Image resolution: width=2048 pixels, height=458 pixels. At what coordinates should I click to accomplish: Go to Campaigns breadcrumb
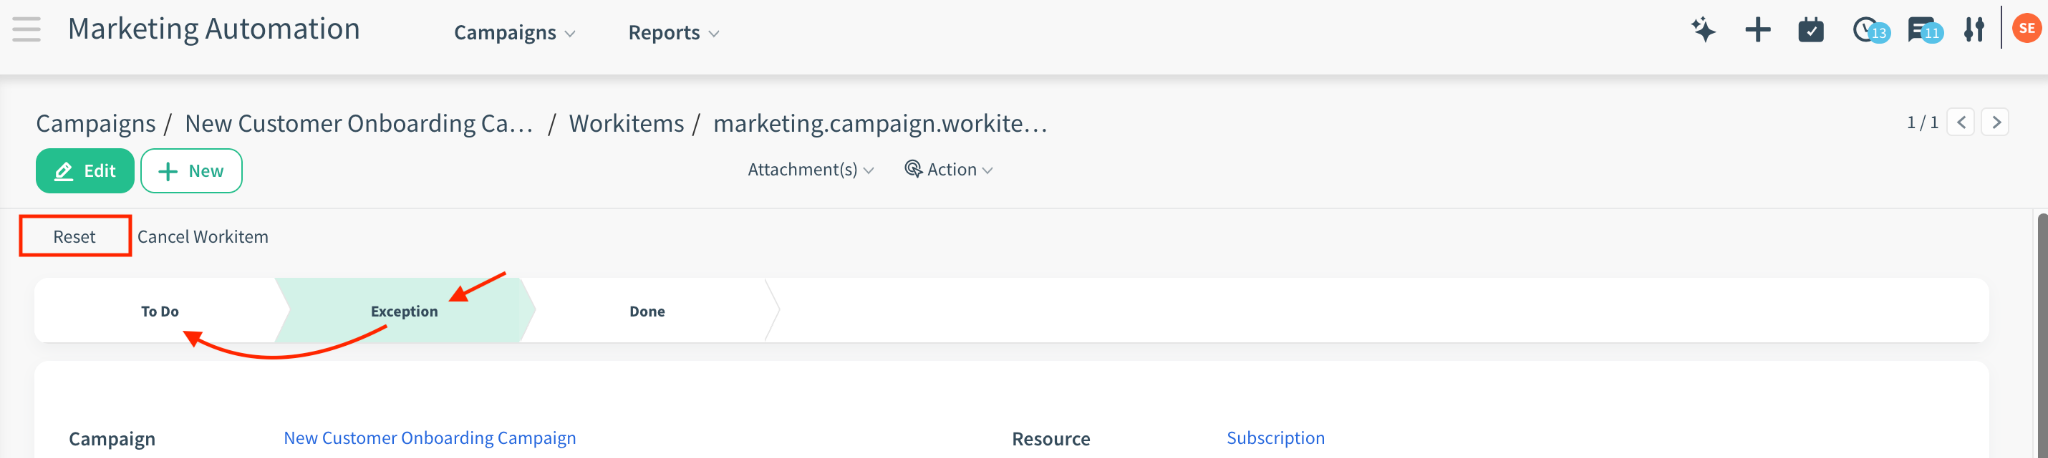96,124
